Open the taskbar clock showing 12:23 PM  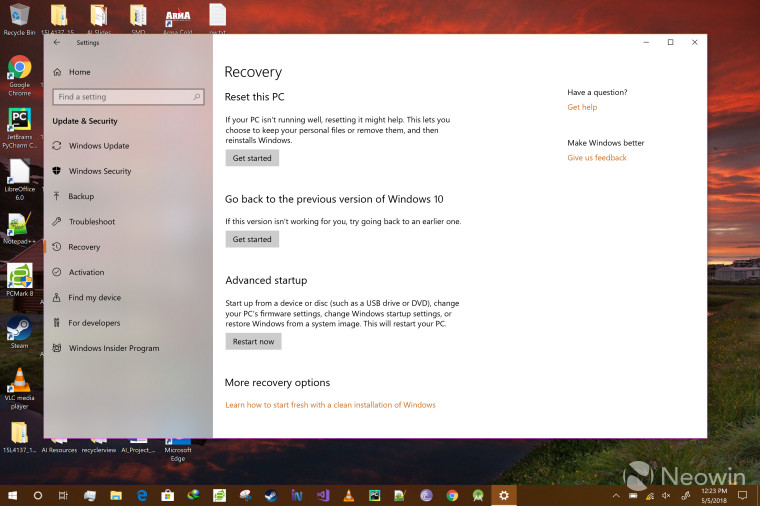(714, 495)
